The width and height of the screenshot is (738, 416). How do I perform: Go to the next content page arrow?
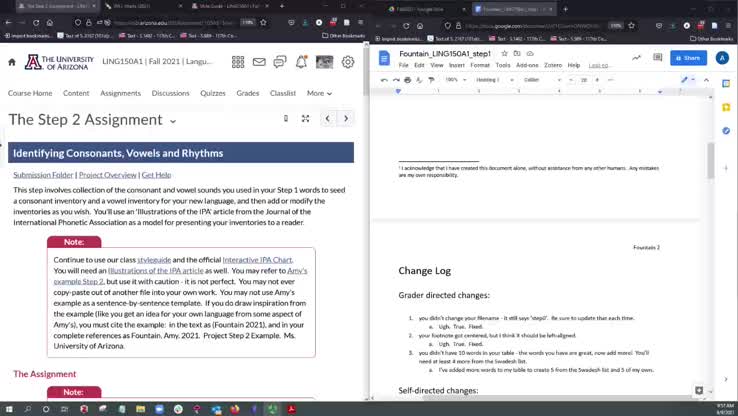345,119
